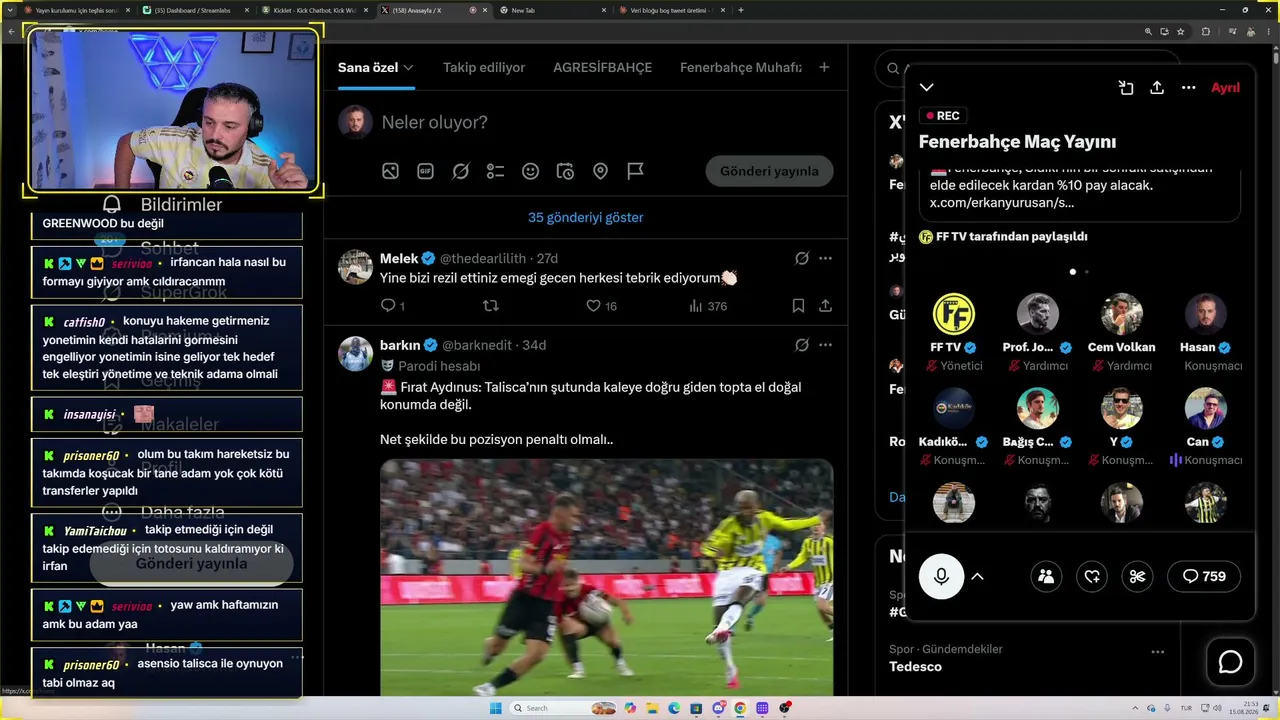1280x720 pixels.
Task: Show 35 new posts
Action: tap(586, 217)
